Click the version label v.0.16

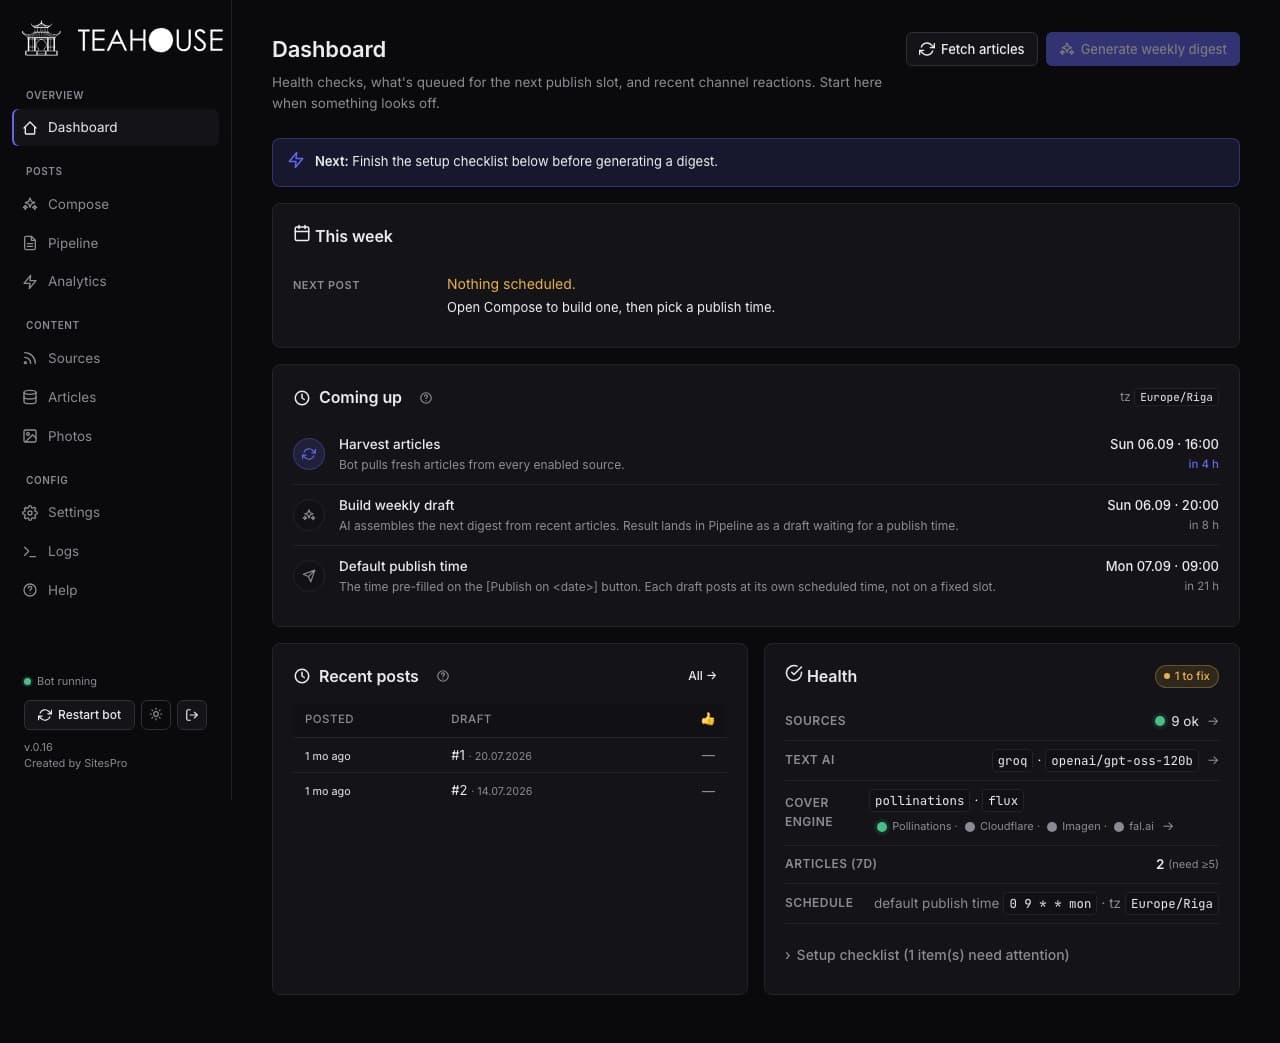coord(38,747)
